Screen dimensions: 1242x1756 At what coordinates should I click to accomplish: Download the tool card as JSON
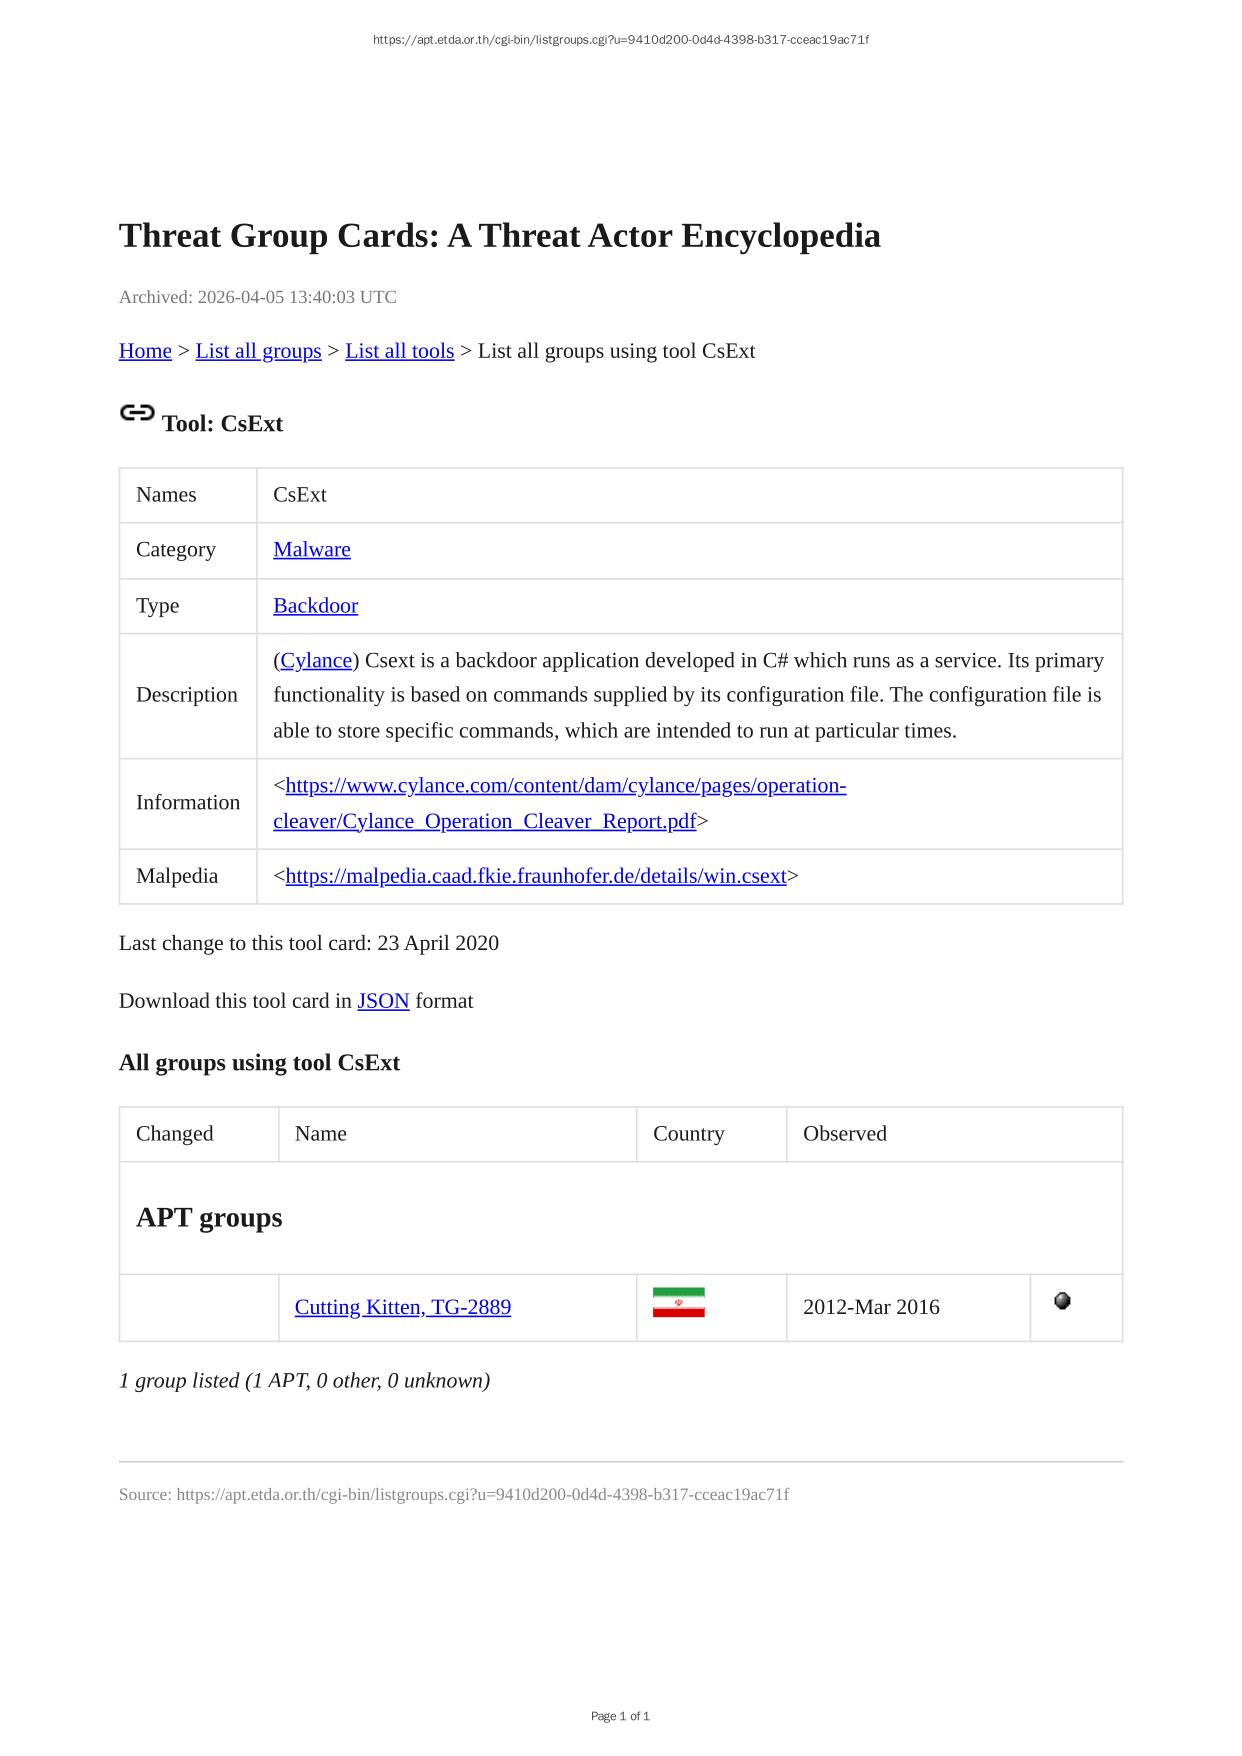point(383,1001)
